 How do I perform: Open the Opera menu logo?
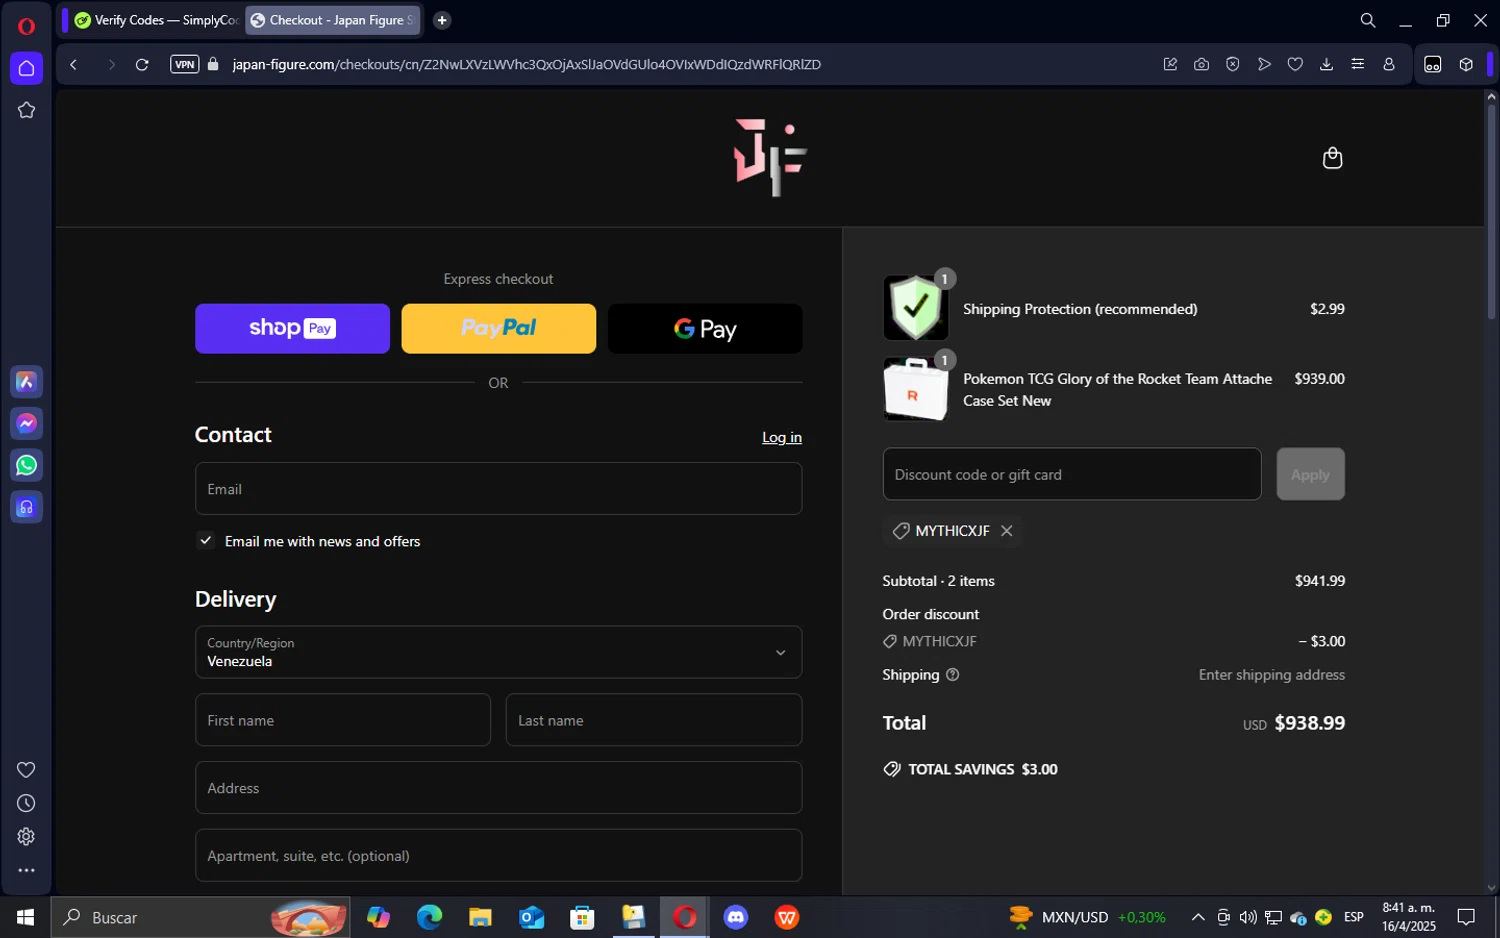tap(27, 26)
